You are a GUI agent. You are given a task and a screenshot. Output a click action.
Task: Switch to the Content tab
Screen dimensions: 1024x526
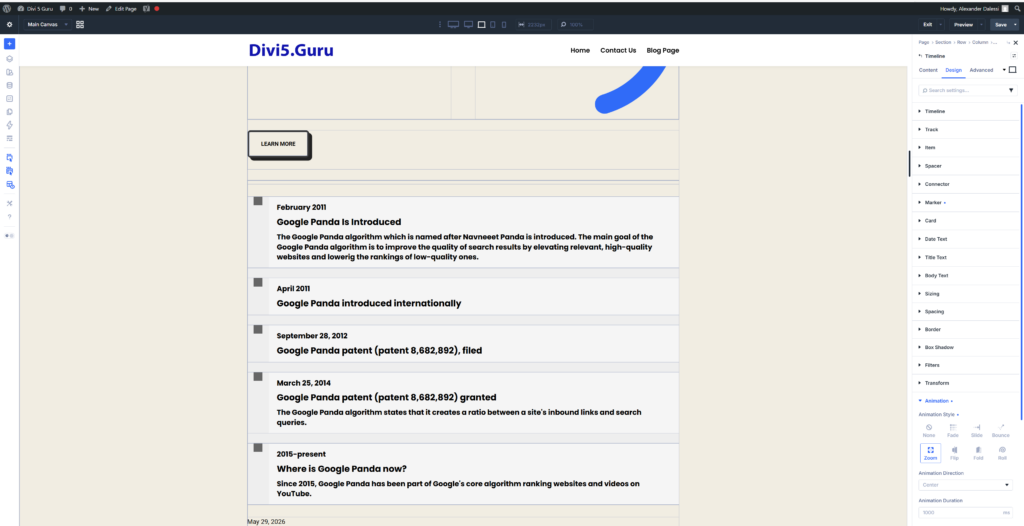[x=928, y=70]
